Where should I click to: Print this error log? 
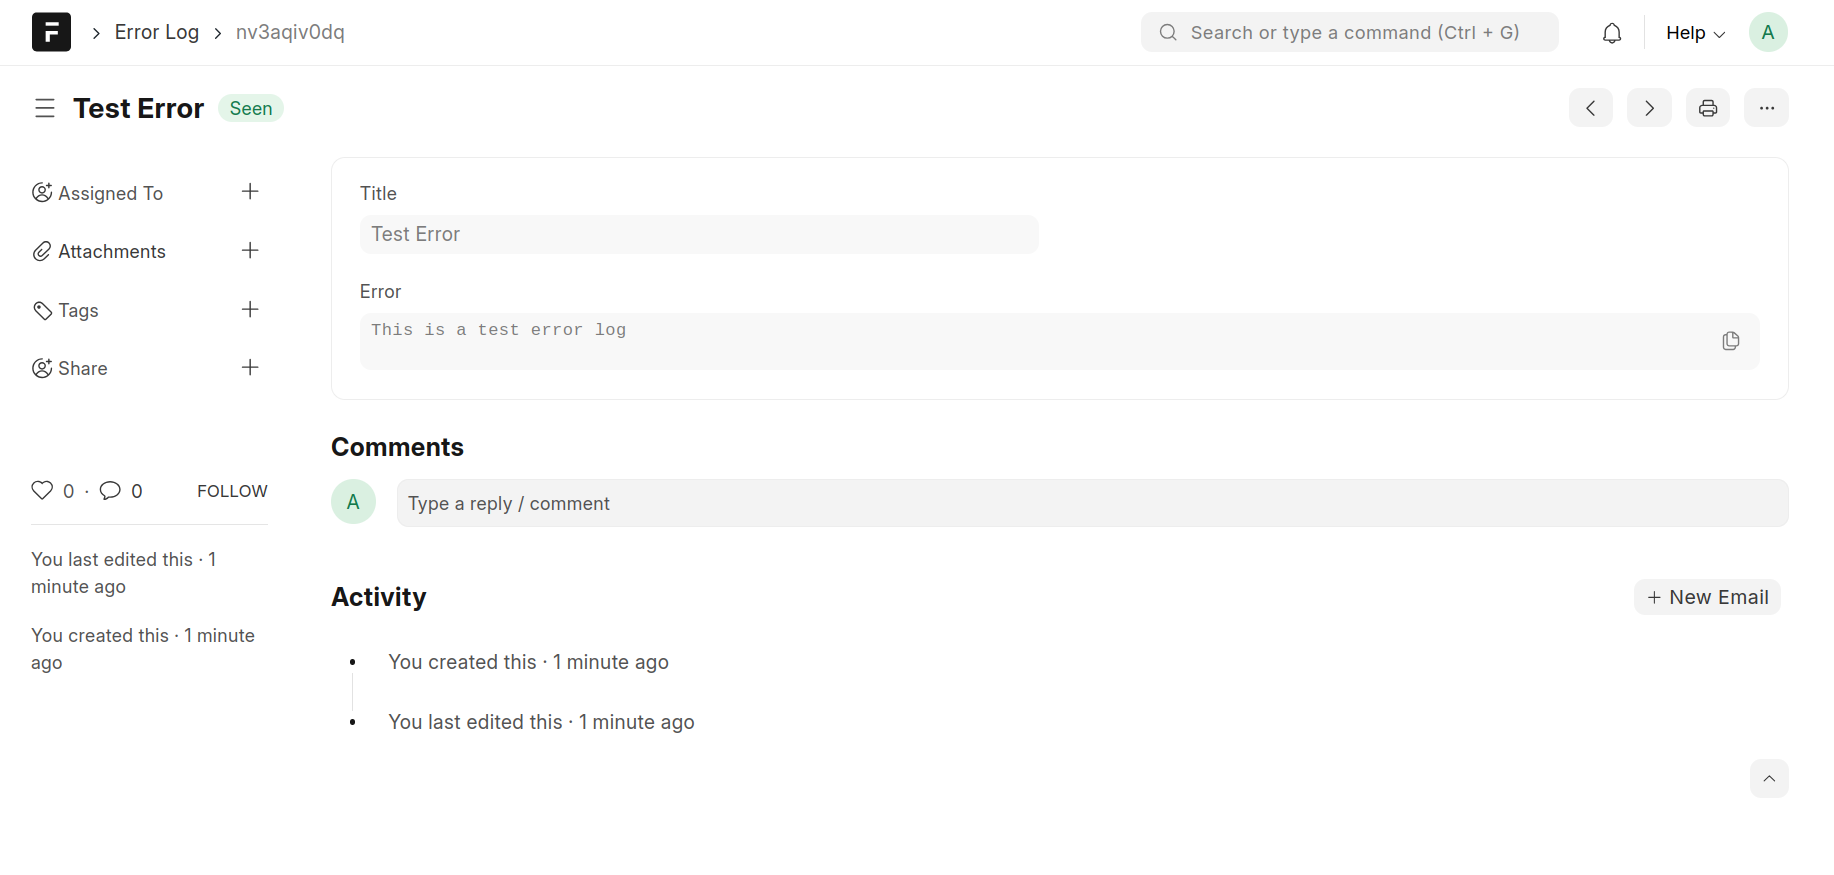1708,108
